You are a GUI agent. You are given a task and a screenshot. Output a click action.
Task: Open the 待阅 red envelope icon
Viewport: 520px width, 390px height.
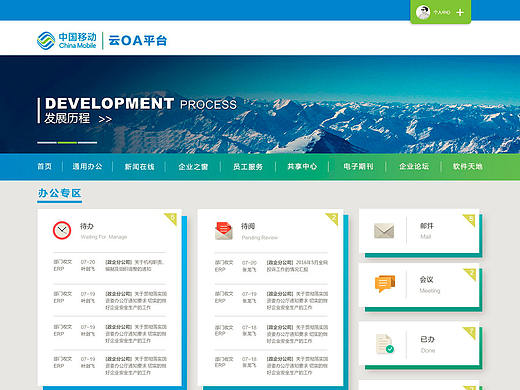(x=224, y=231)
